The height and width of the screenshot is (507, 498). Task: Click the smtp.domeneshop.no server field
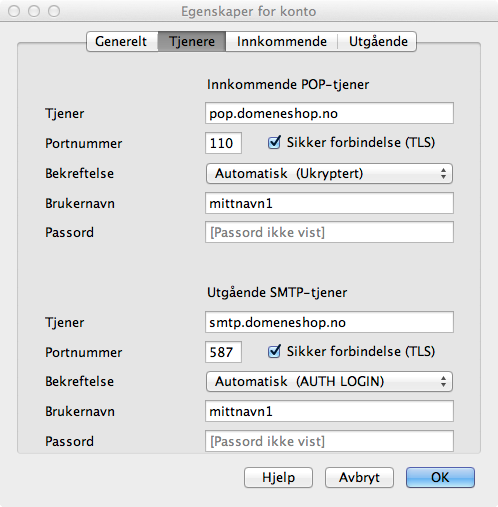click(329, 322)
